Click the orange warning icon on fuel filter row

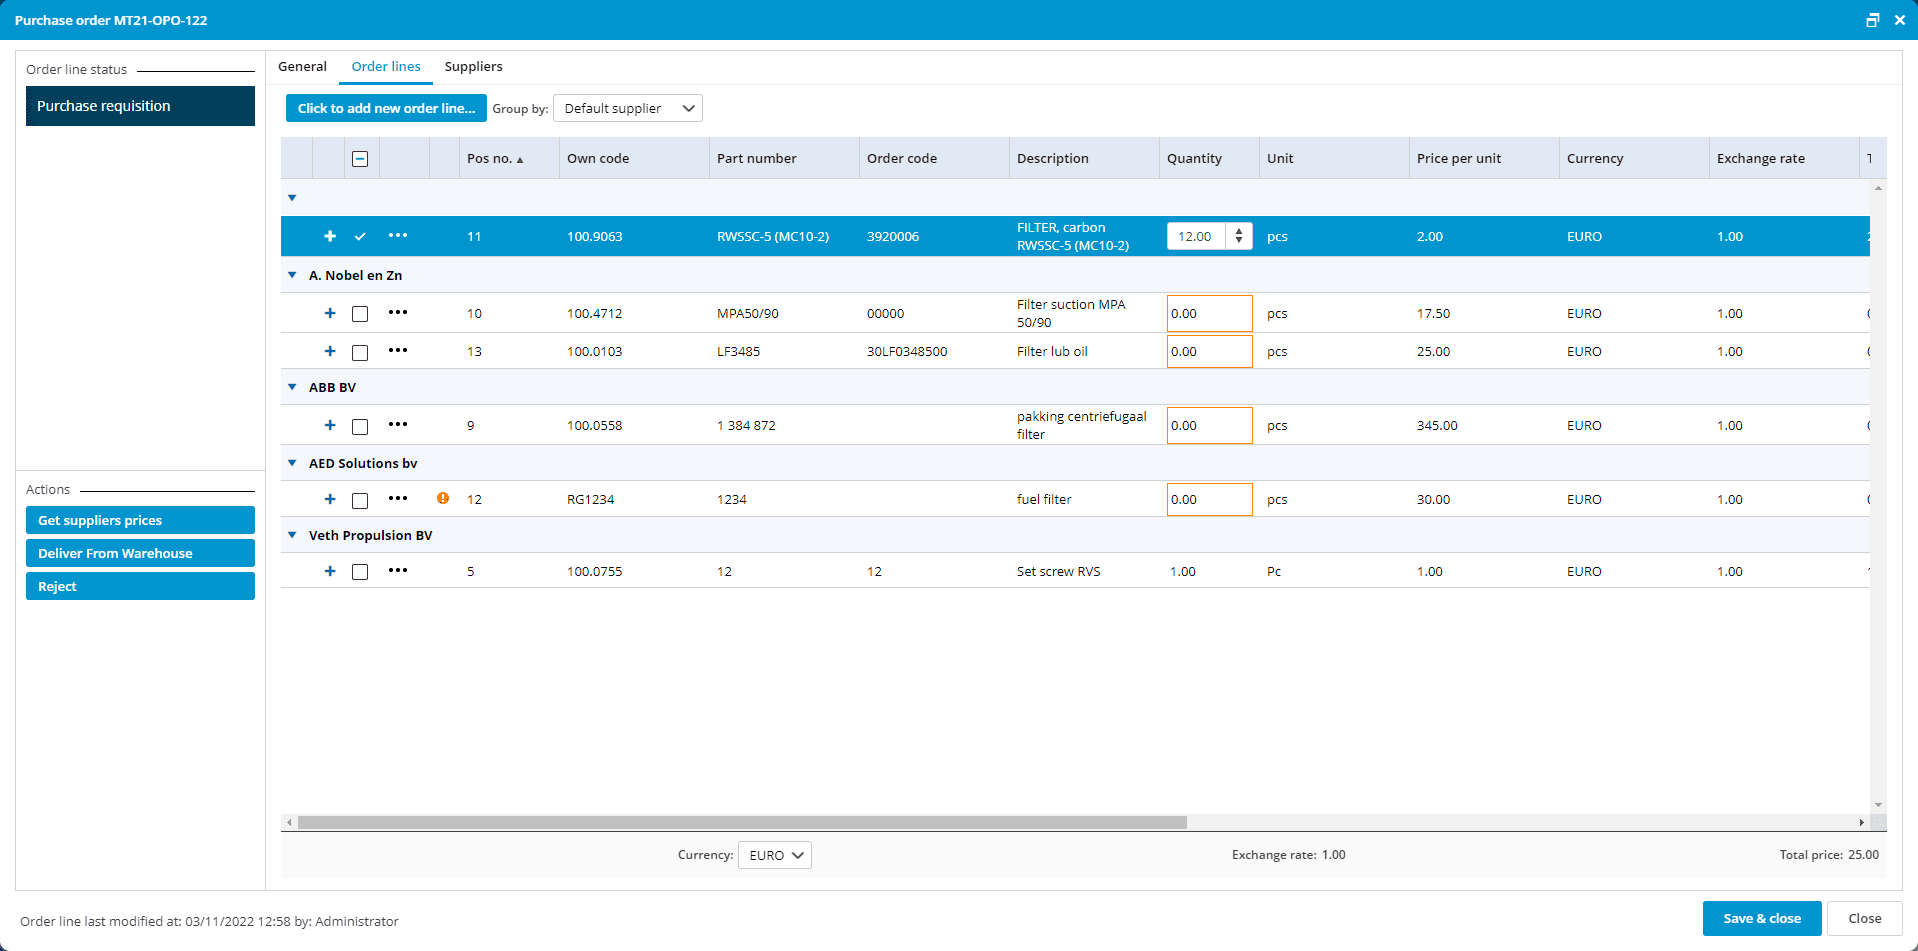click(x=443, y=498)
